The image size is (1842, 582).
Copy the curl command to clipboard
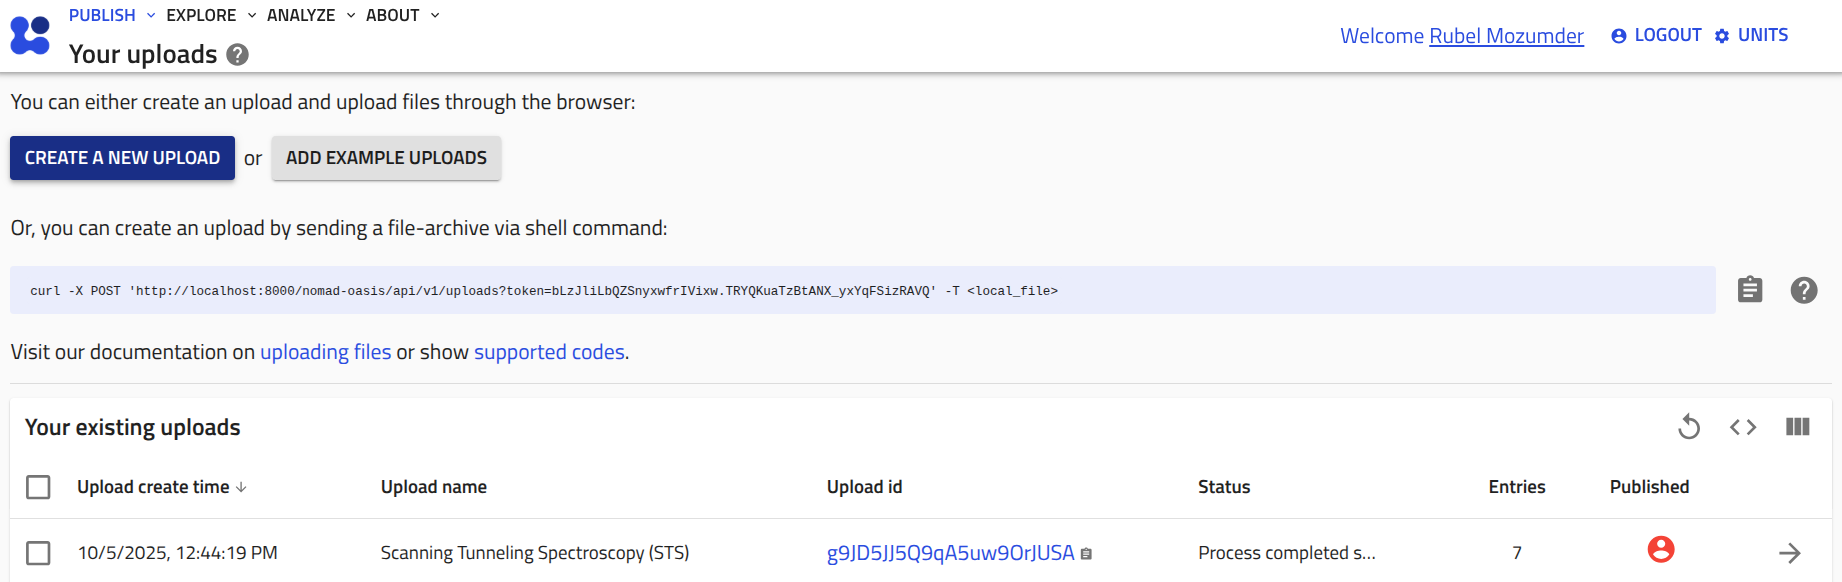tap(1750, 290)
